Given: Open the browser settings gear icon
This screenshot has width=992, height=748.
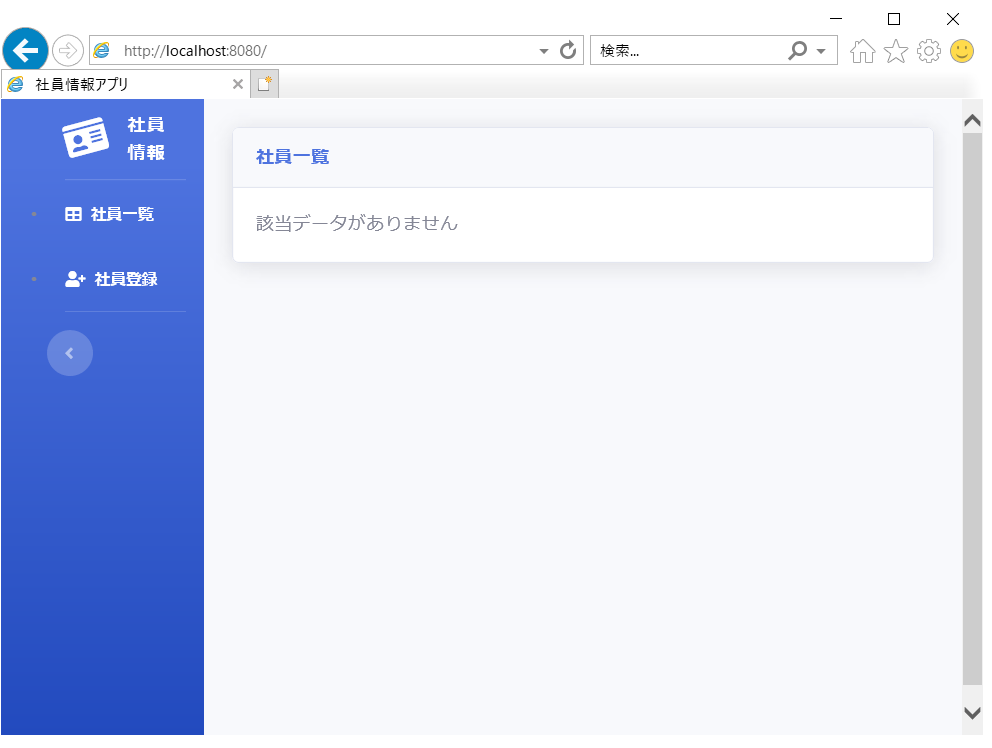Looking at the screenshot, I should pos(928,50).
